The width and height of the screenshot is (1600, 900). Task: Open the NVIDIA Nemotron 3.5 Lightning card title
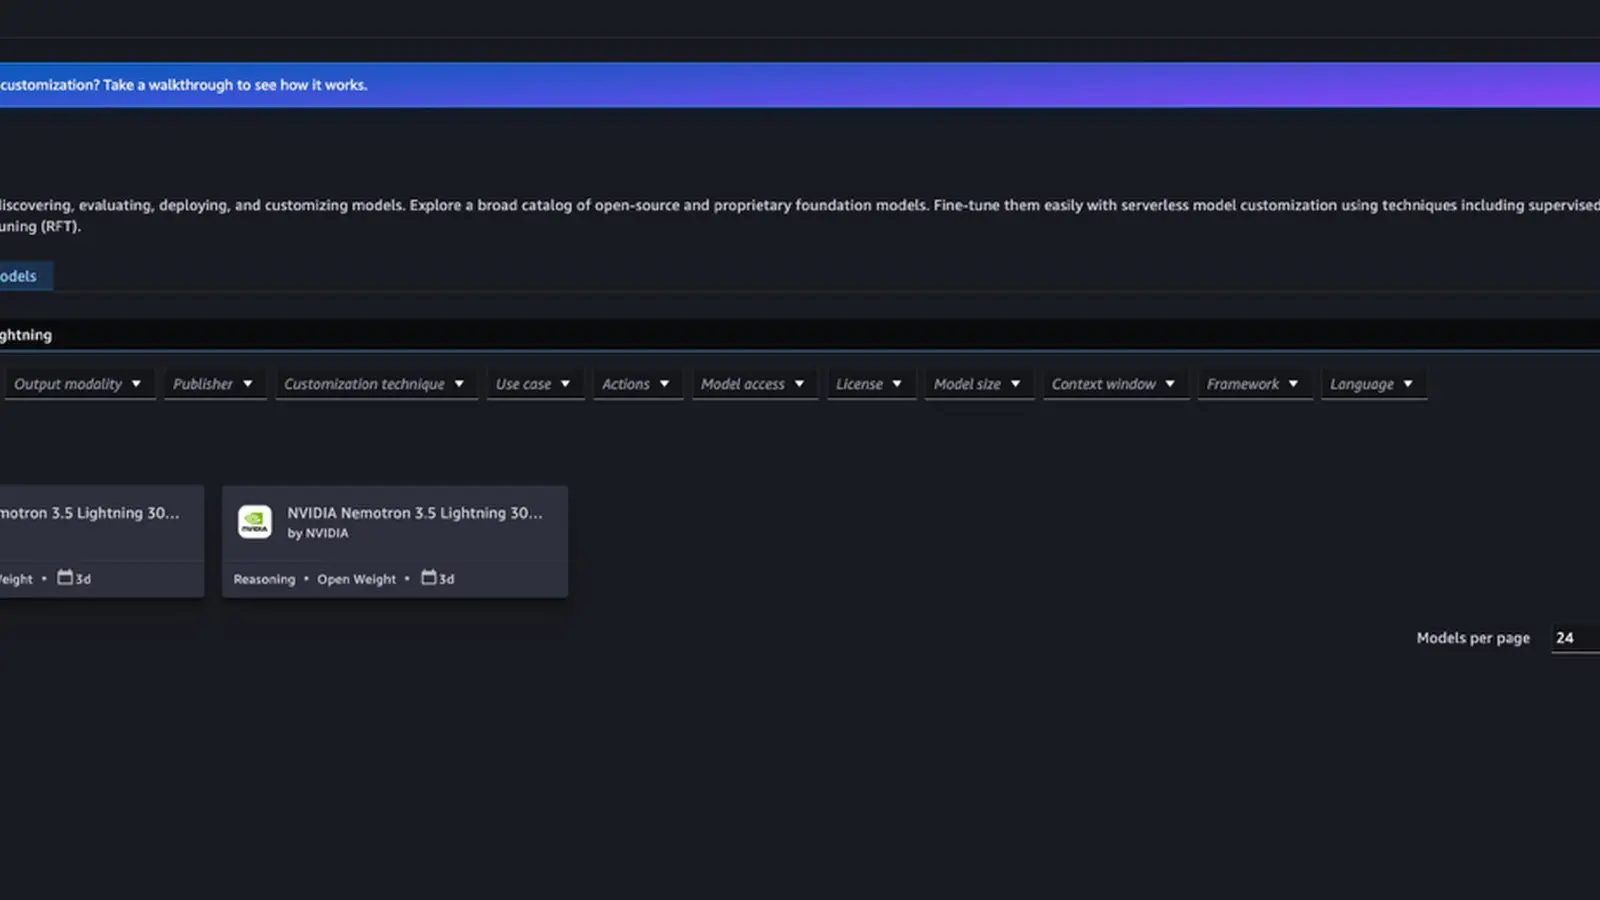tap(415, 513)
